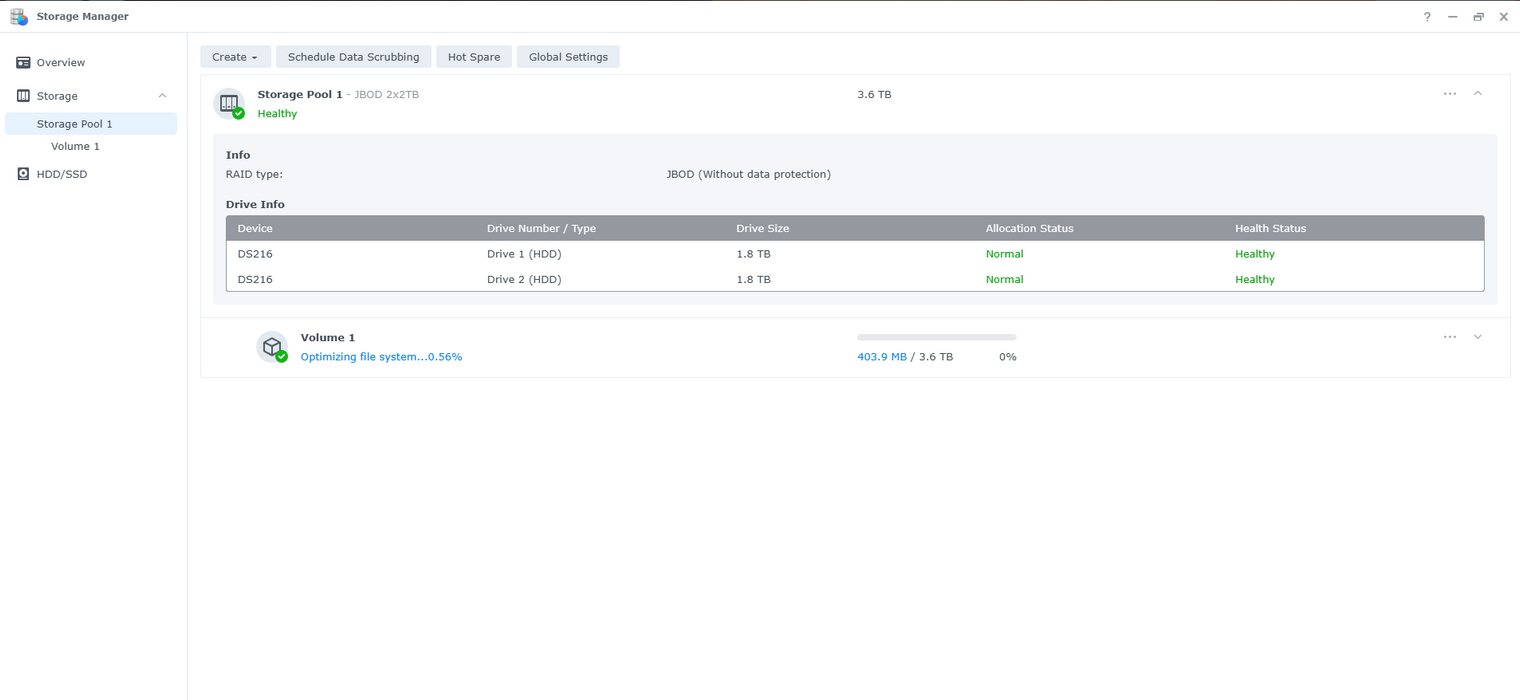Open Global Settings
This screenshot has width=1520, height=700.
(x=568, y=57)
